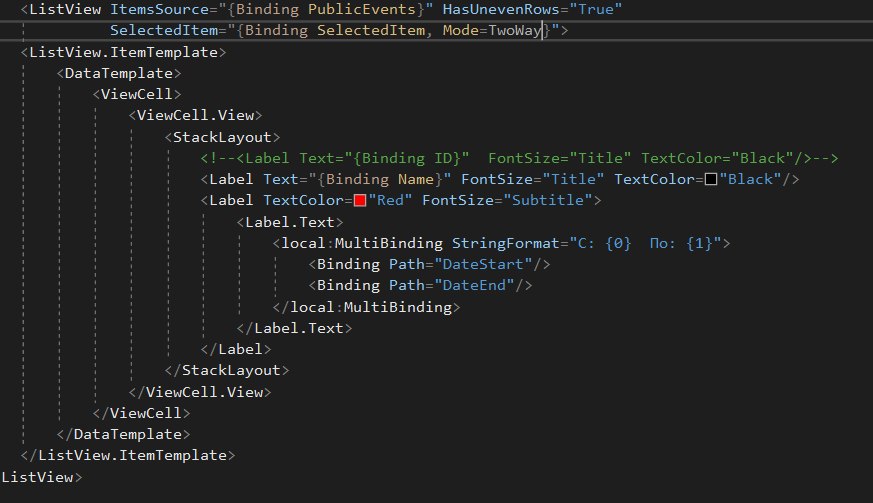Viewport: 873px width, 503px height.
Task: Click the green commented-out Label line
Action: [x=519, y=159]
